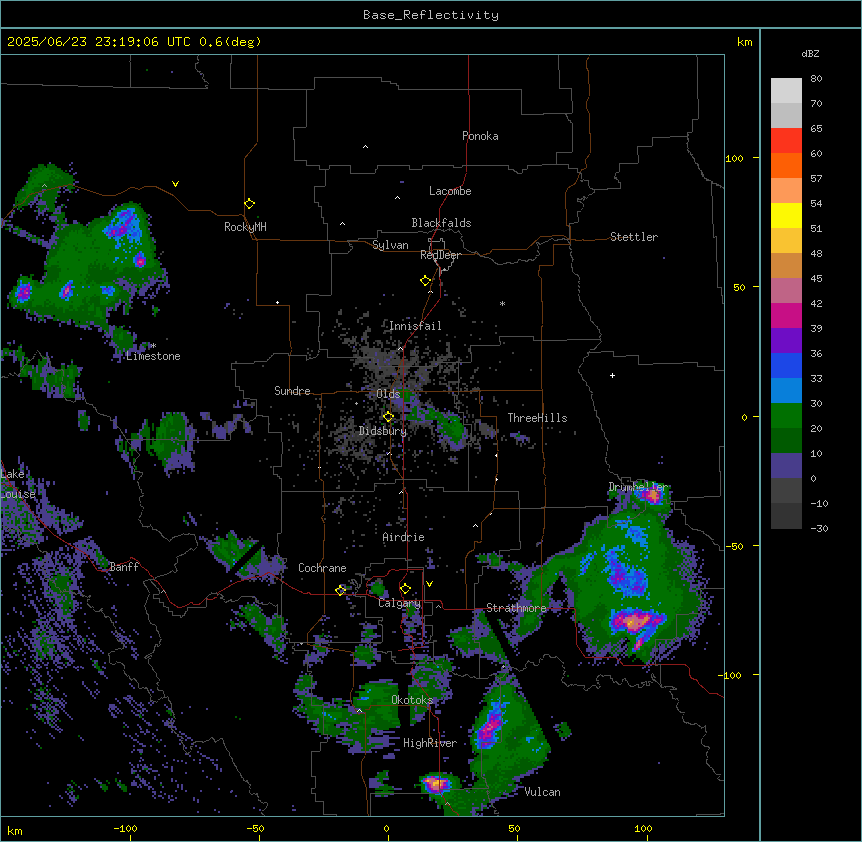Click the Vulcan town label

543,792
